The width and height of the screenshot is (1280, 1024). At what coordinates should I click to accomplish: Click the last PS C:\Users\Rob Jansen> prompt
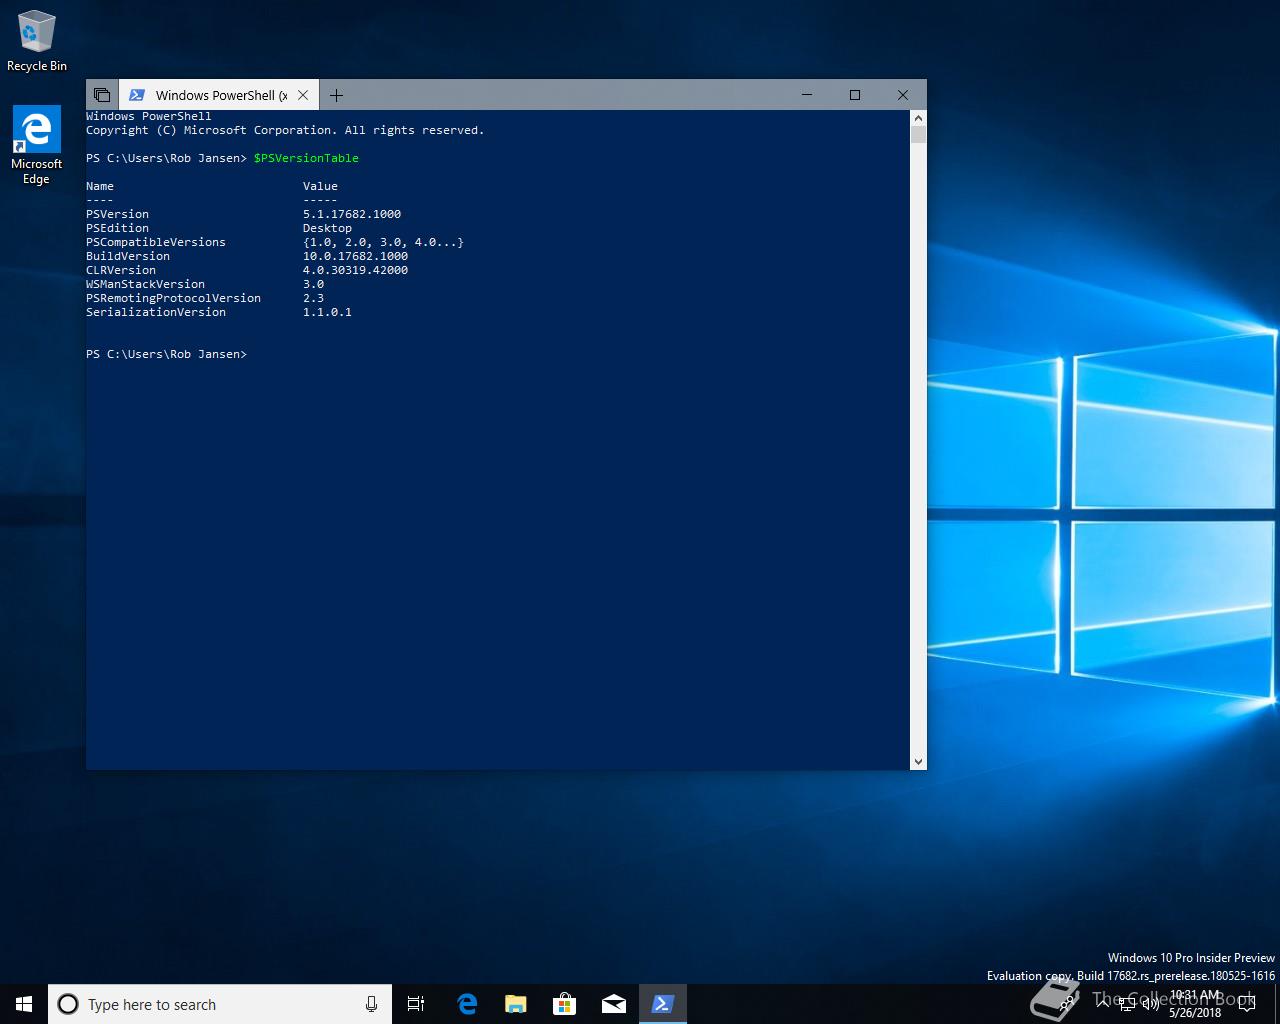[166, 354]
